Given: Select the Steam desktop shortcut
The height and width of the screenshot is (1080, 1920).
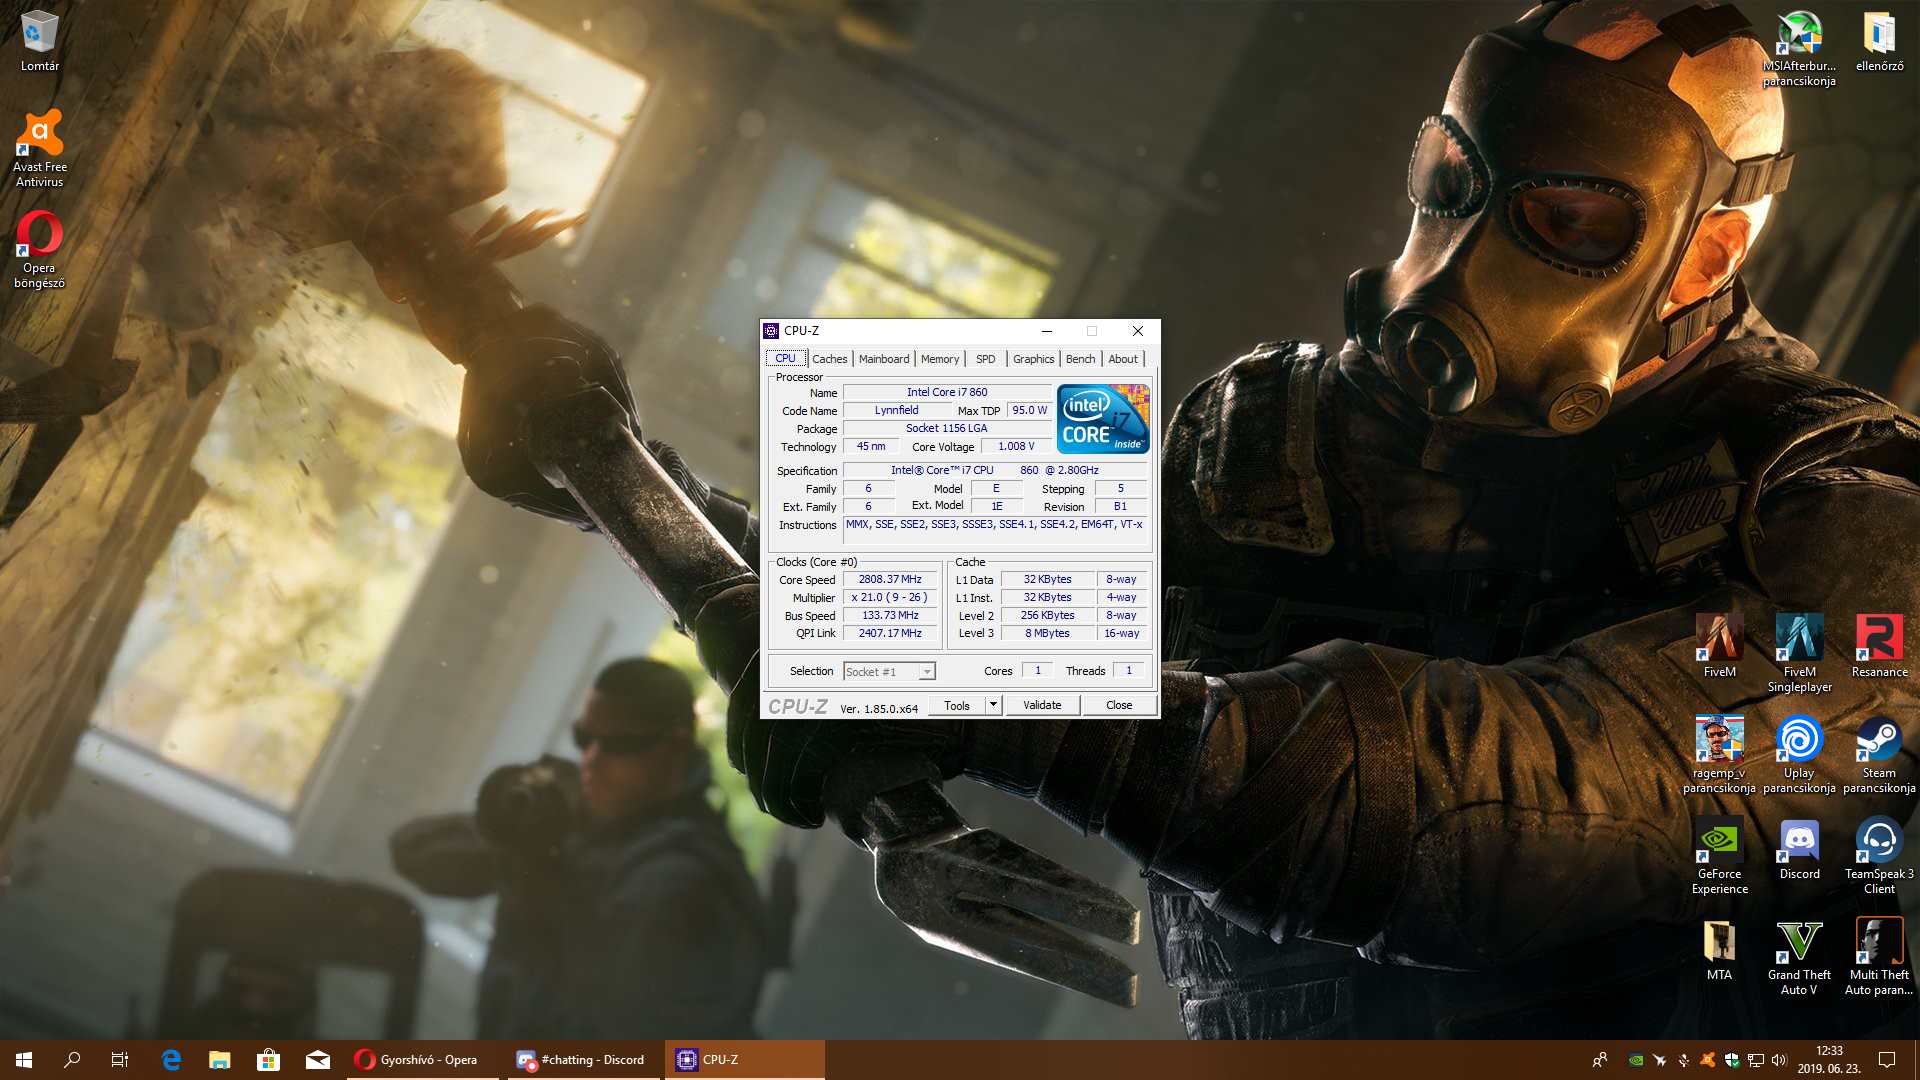Looking at the screenshot, I should (1879, 755).
